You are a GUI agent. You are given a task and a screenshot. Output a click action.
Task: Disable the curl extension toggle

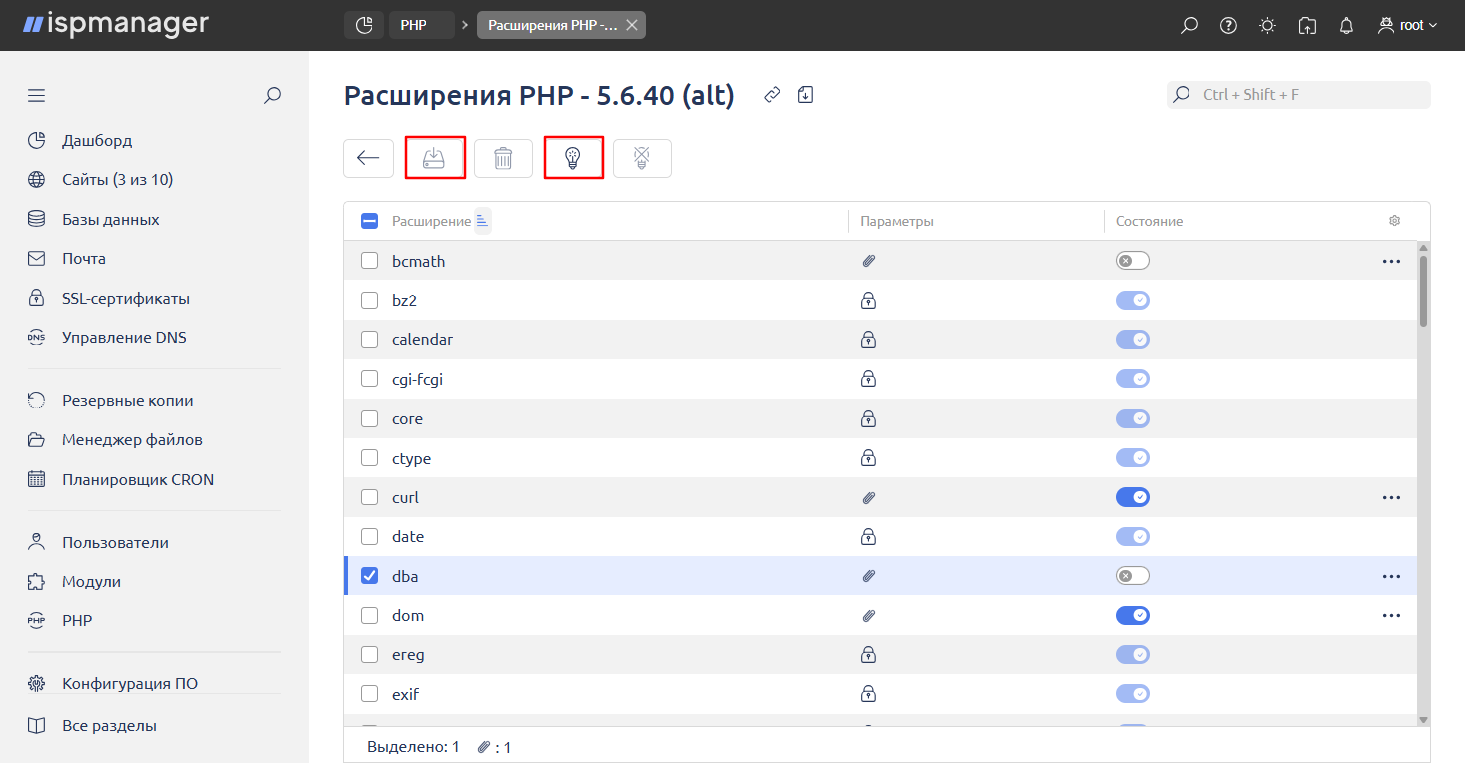click(1132, 497)
